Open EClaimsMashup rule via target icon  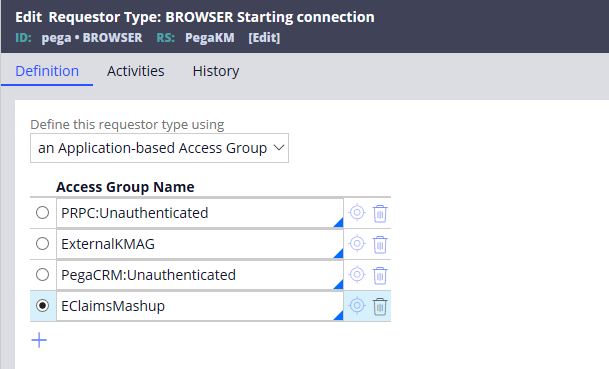click(x=357, y=306)
